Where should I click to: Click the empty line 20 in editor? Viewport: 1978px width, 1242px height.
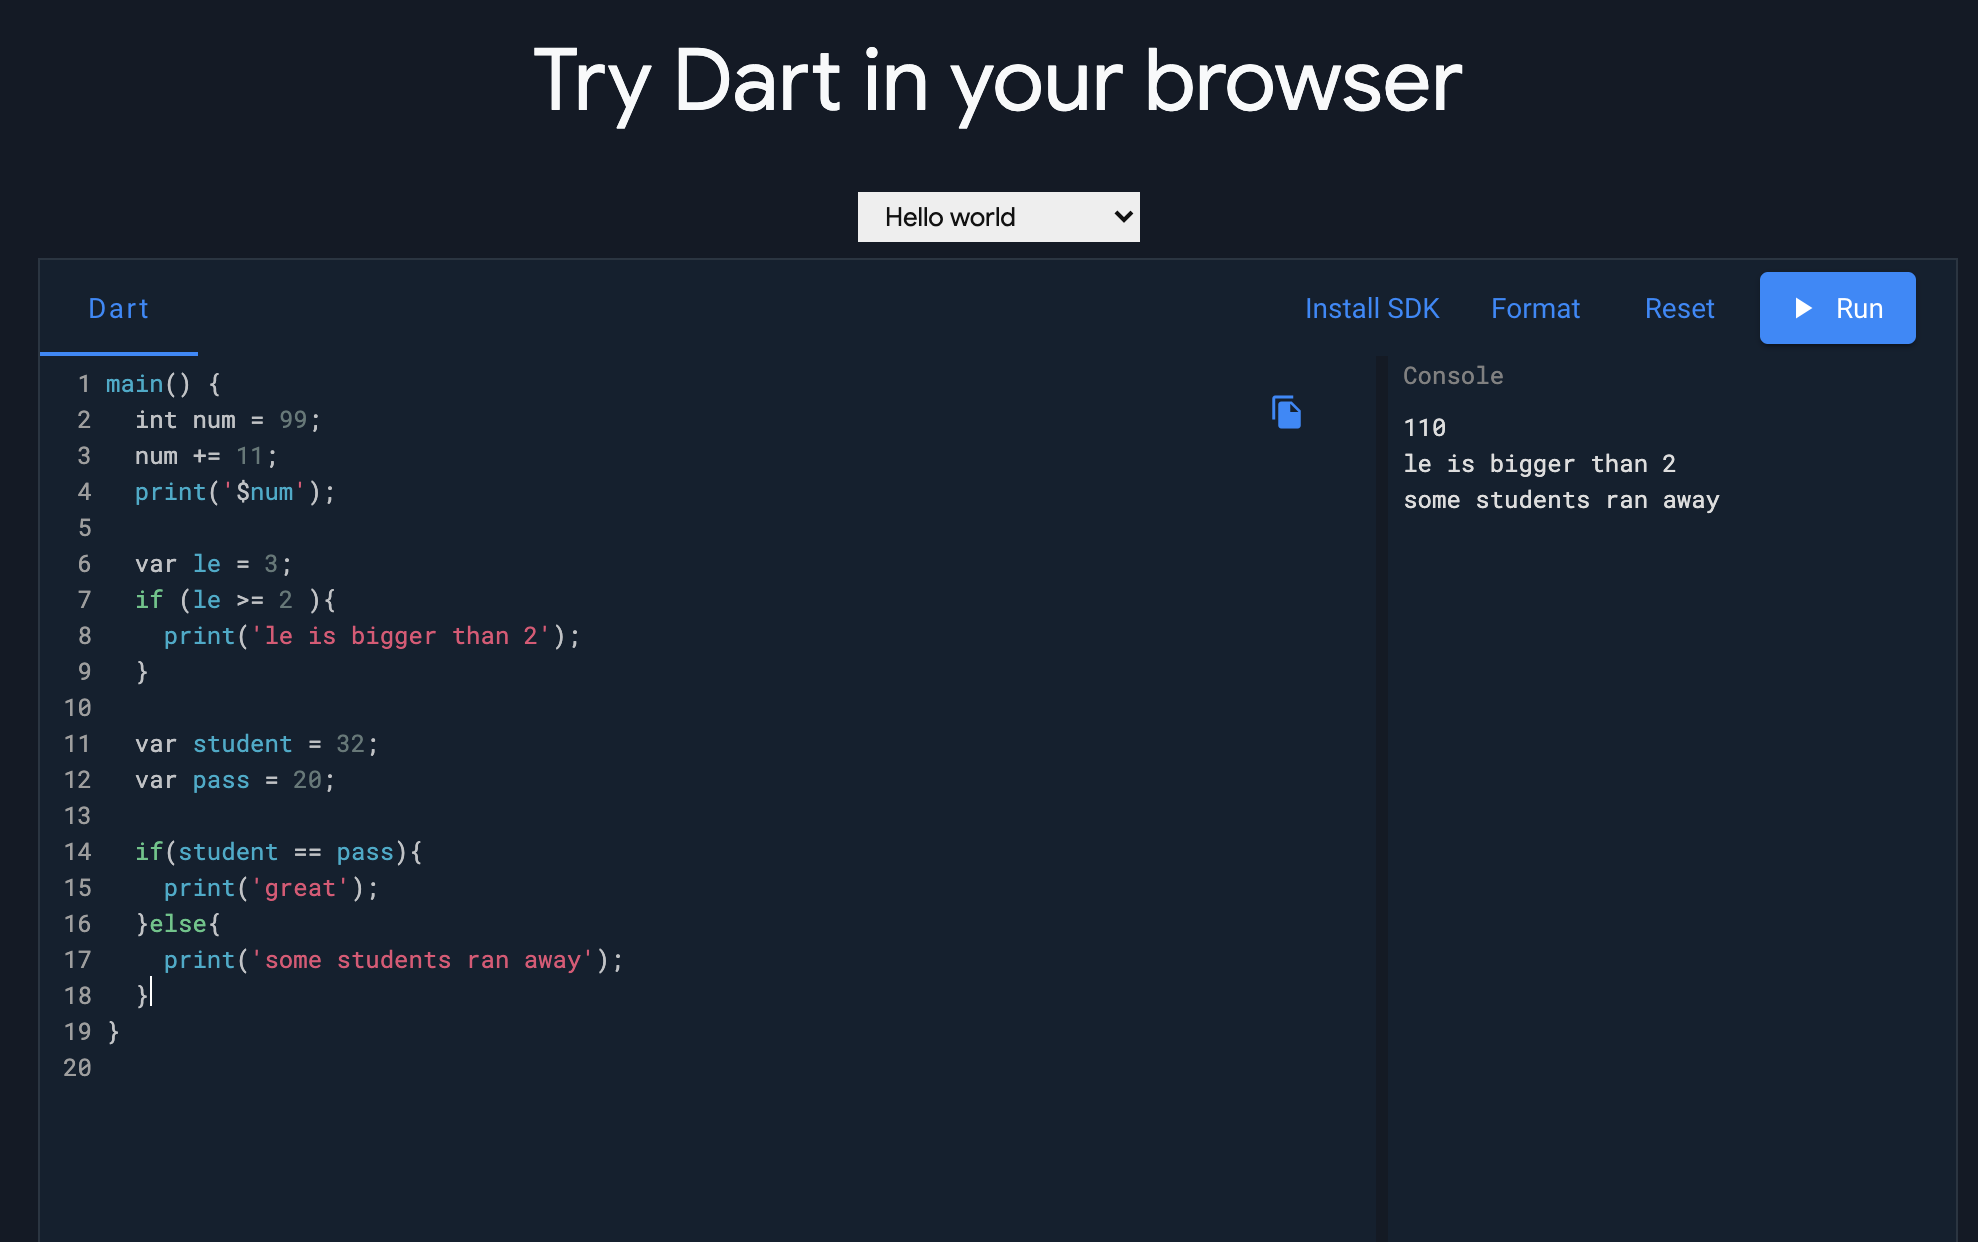tap(400, 1068)
